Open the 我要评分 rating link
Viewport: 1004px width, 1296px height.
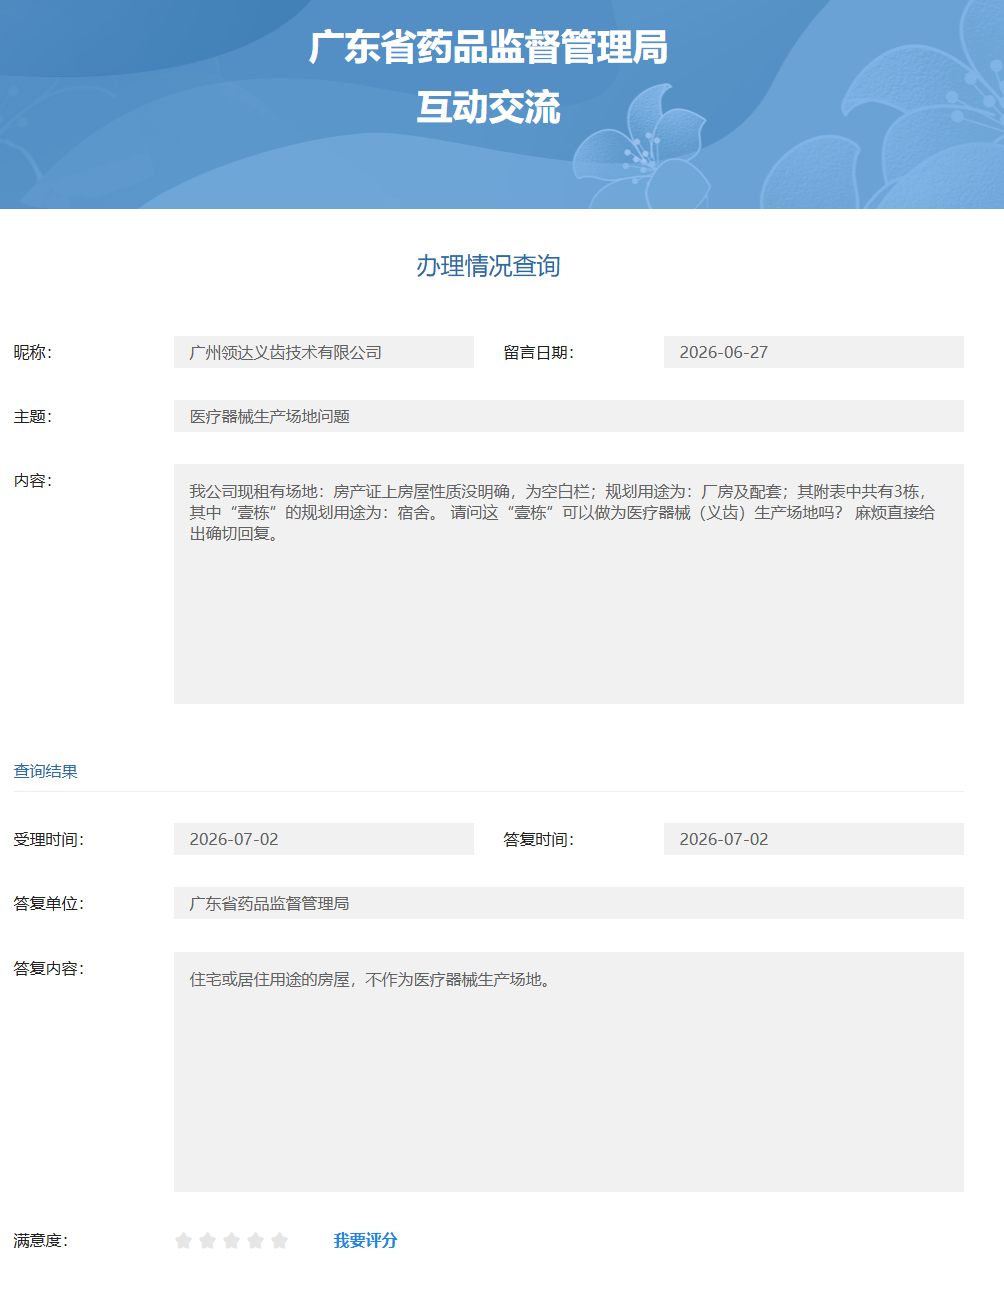click(x=365, y=1240)
